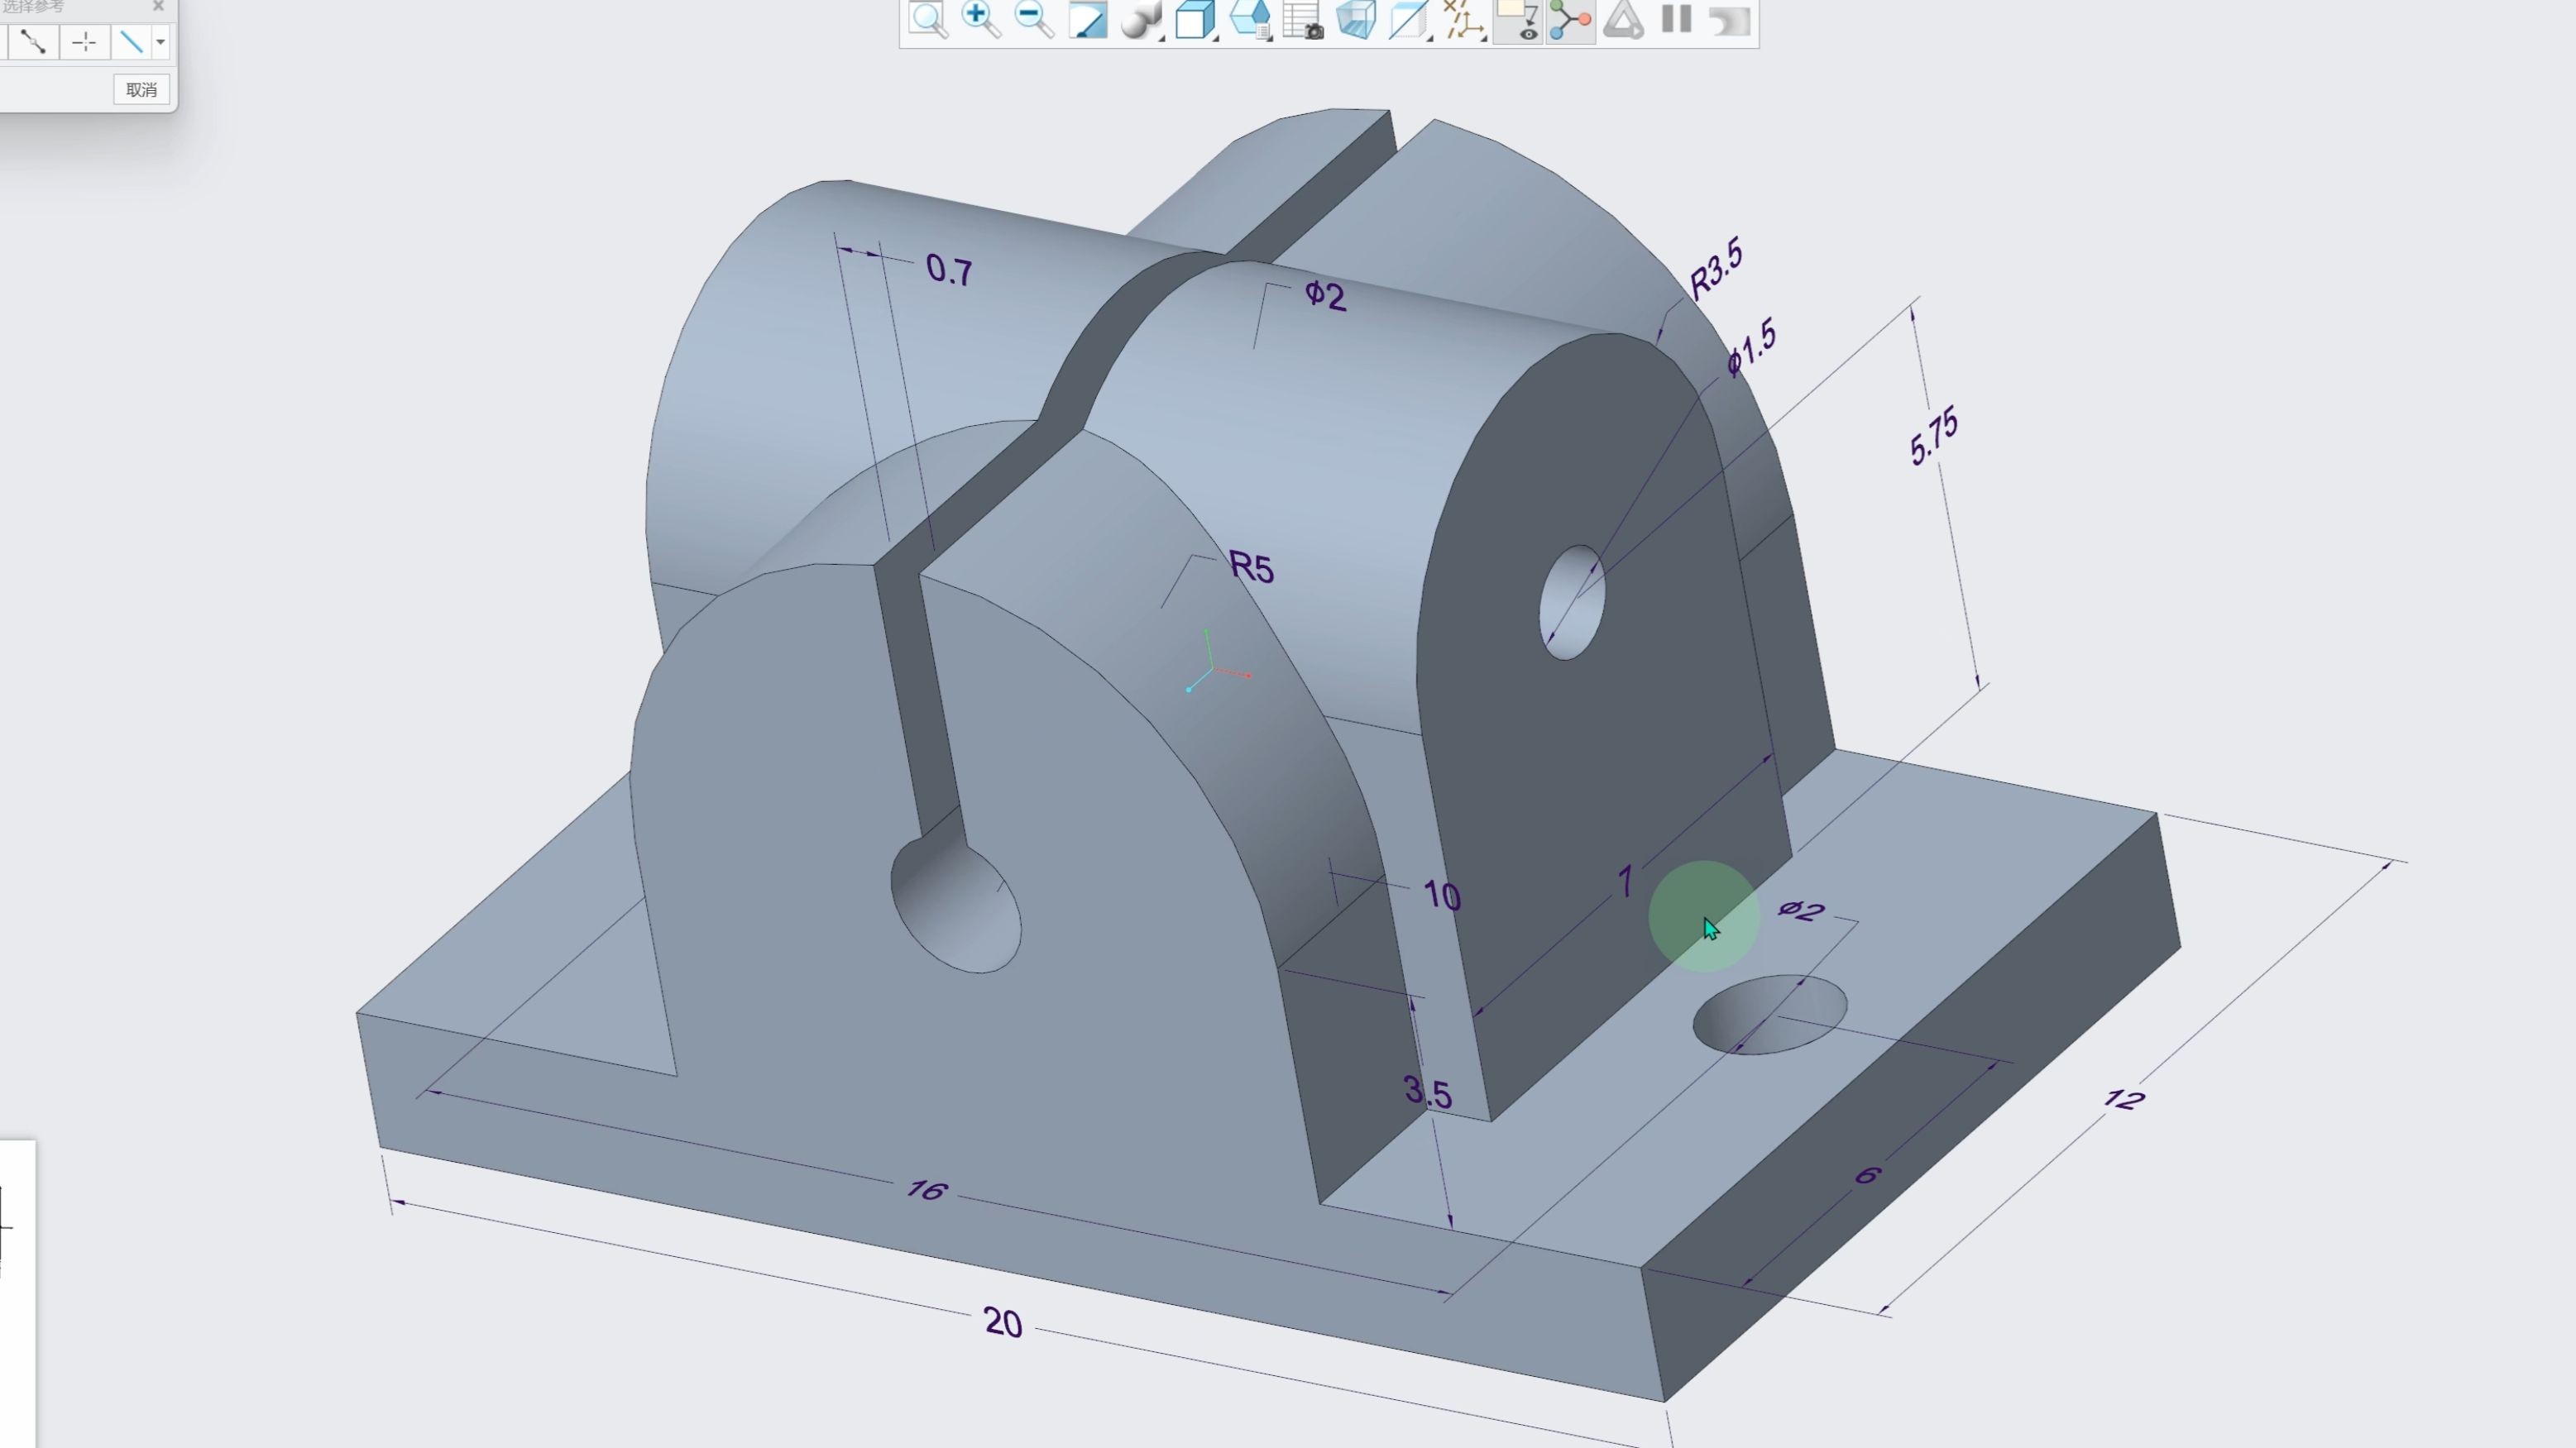Click the R5 radius dimension label
Screen dimensions: 2576x1448
1251,568
